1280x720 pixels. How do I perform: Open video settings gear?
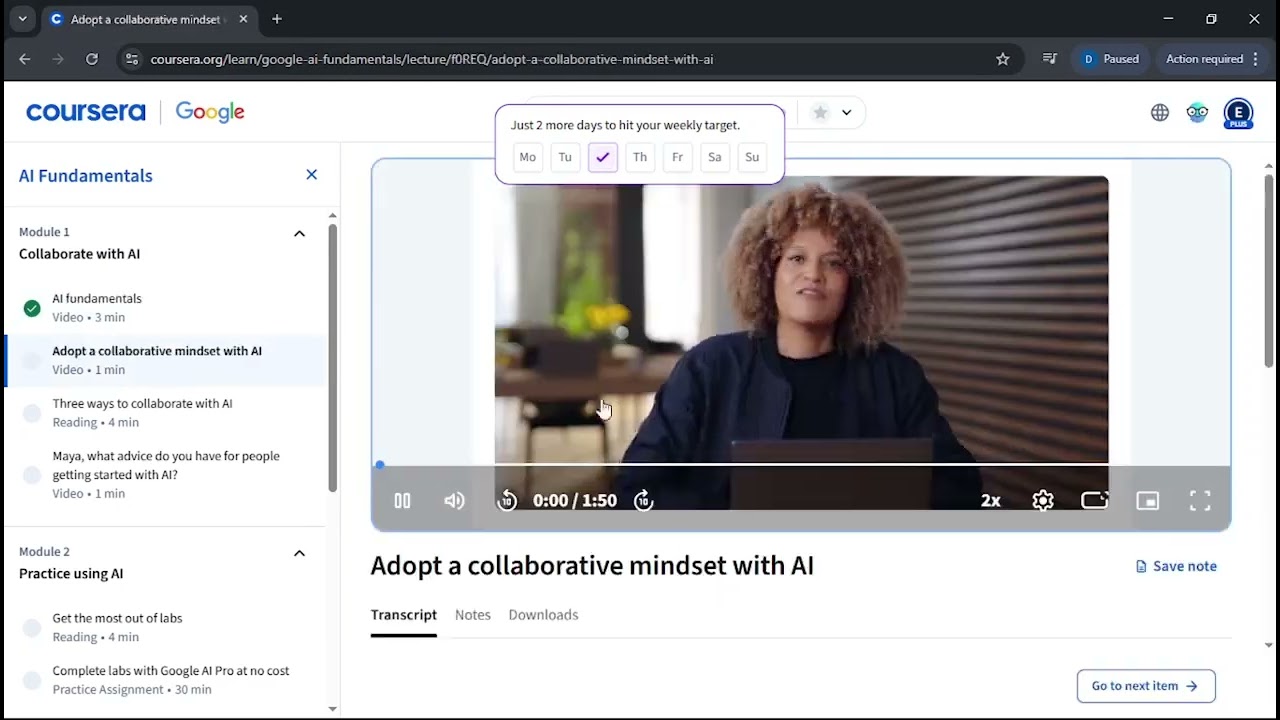coord(1043,500)
